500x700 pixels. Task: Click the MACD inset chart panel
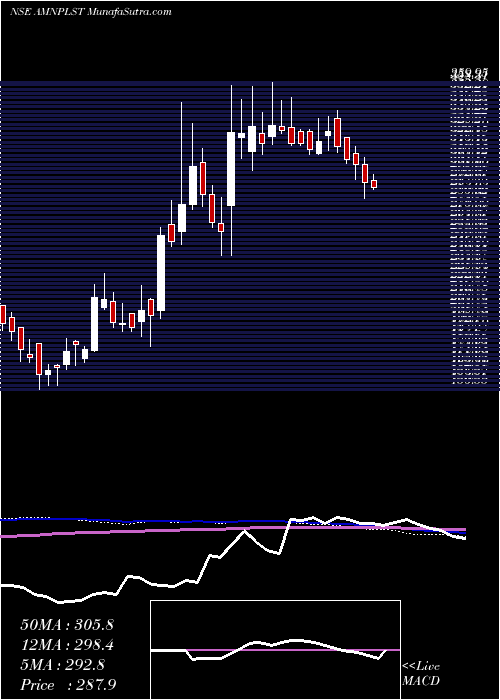[275, 650]
